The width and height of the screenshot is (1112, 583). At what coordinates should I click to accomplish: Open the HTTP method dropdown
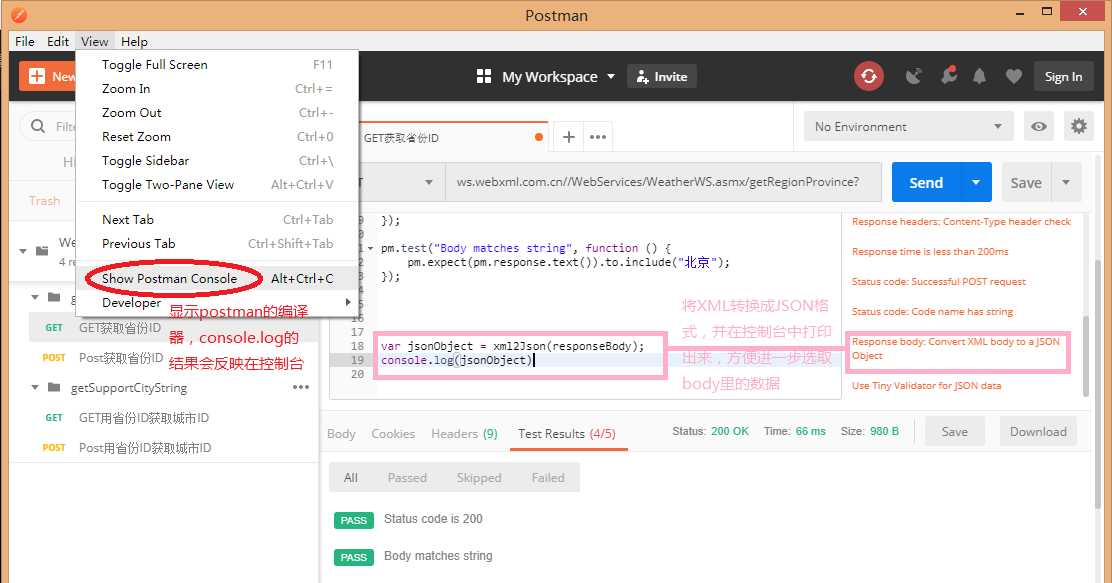(428, 182)
